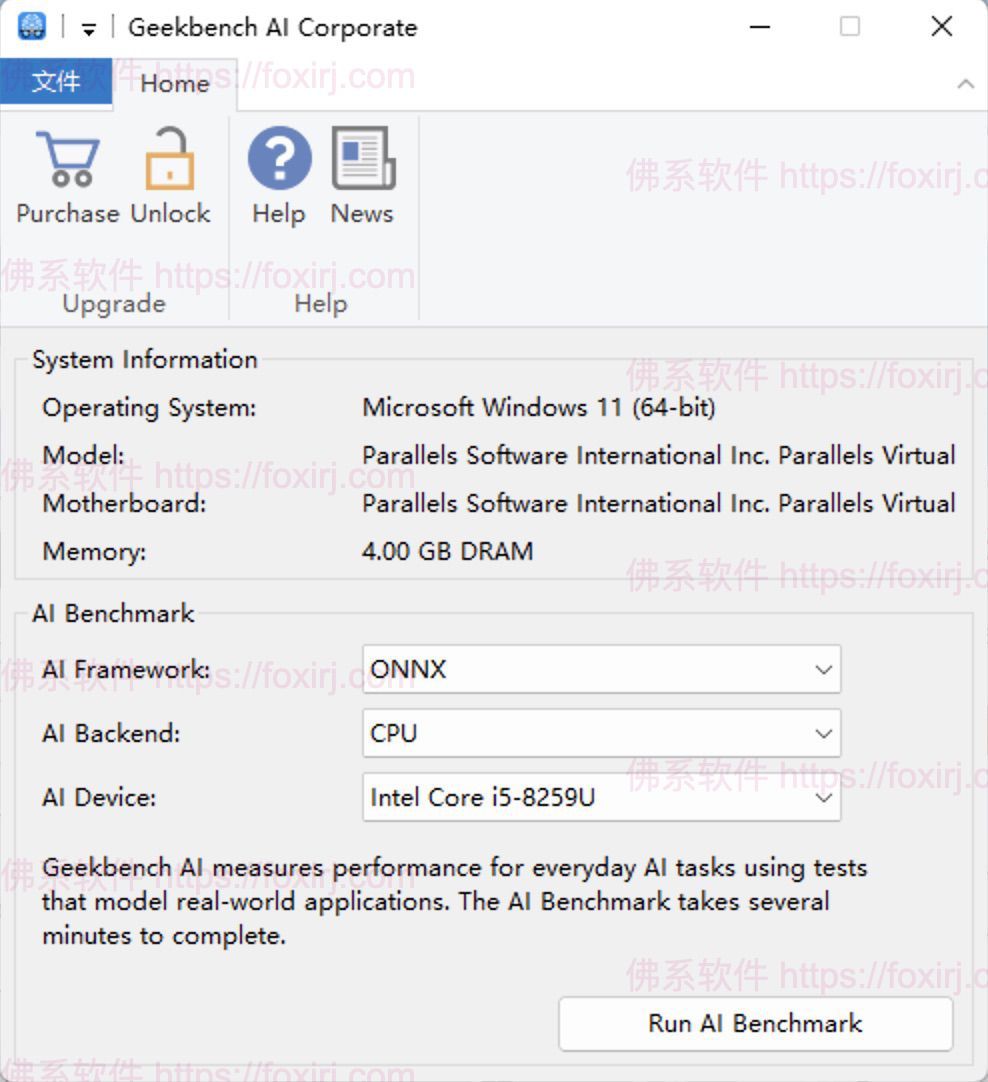Click the CPU backend combo box
The width and height of the screenshot is (988, 1082).
pos(600,734)
